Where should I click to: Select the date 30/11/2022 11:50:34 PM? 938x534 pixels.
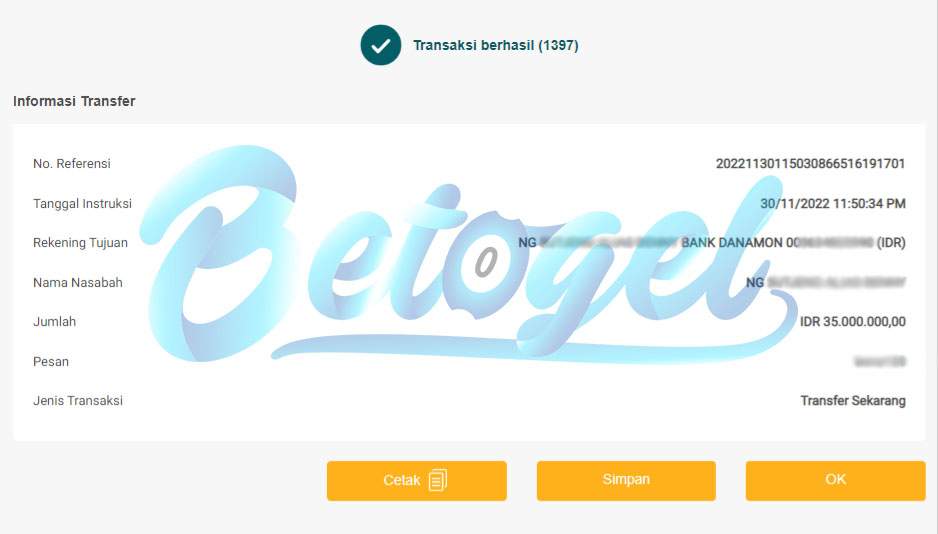[x=832, y=203]
